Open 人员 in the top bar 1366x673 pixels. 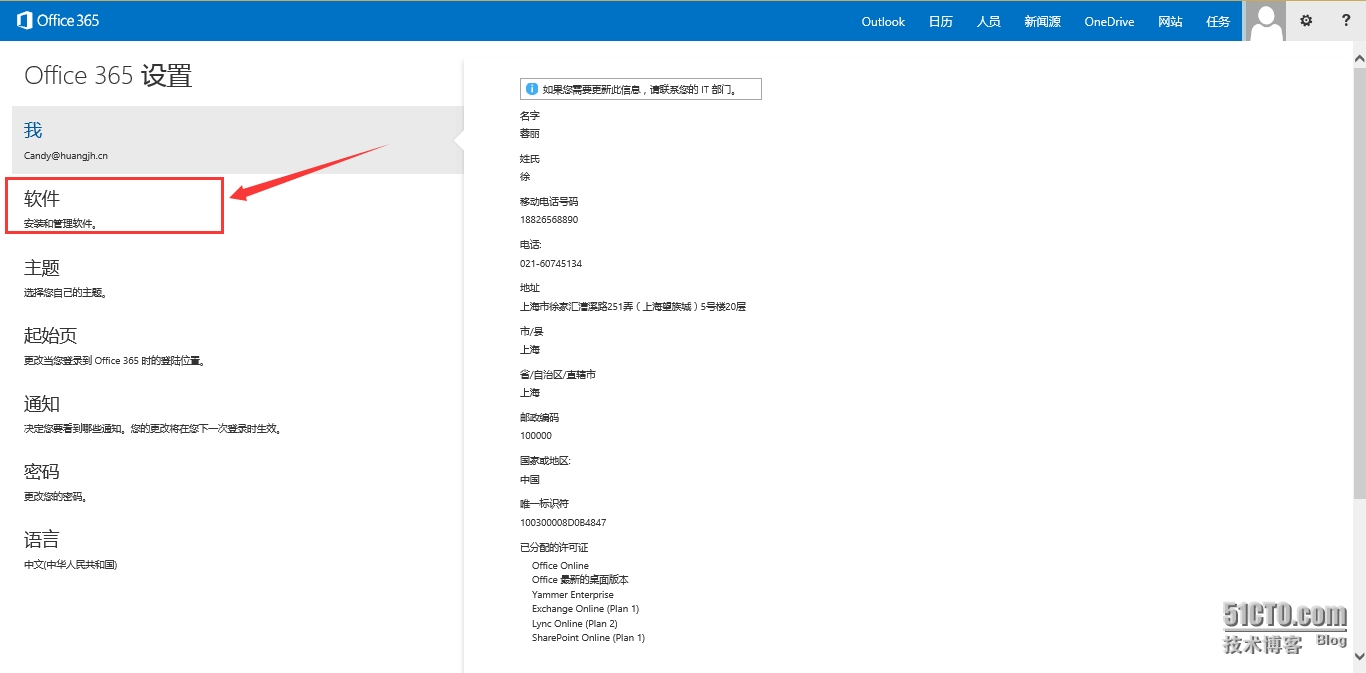click(x=988, y=21)
